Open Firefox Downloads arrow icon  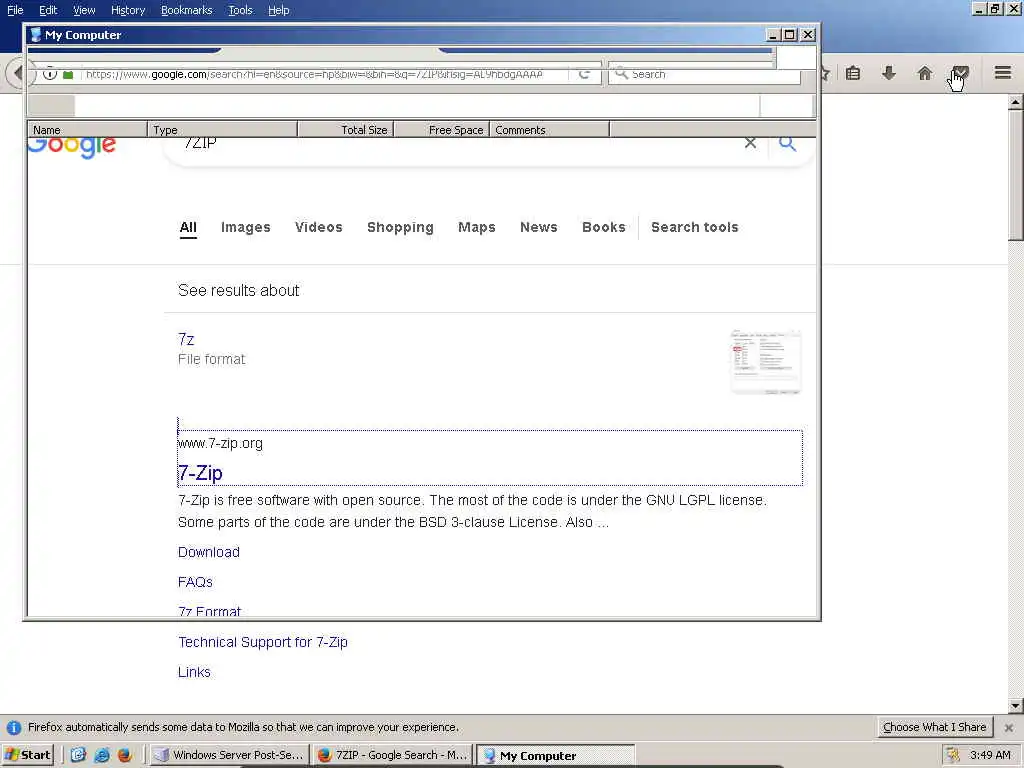click(x=888, y=72)
